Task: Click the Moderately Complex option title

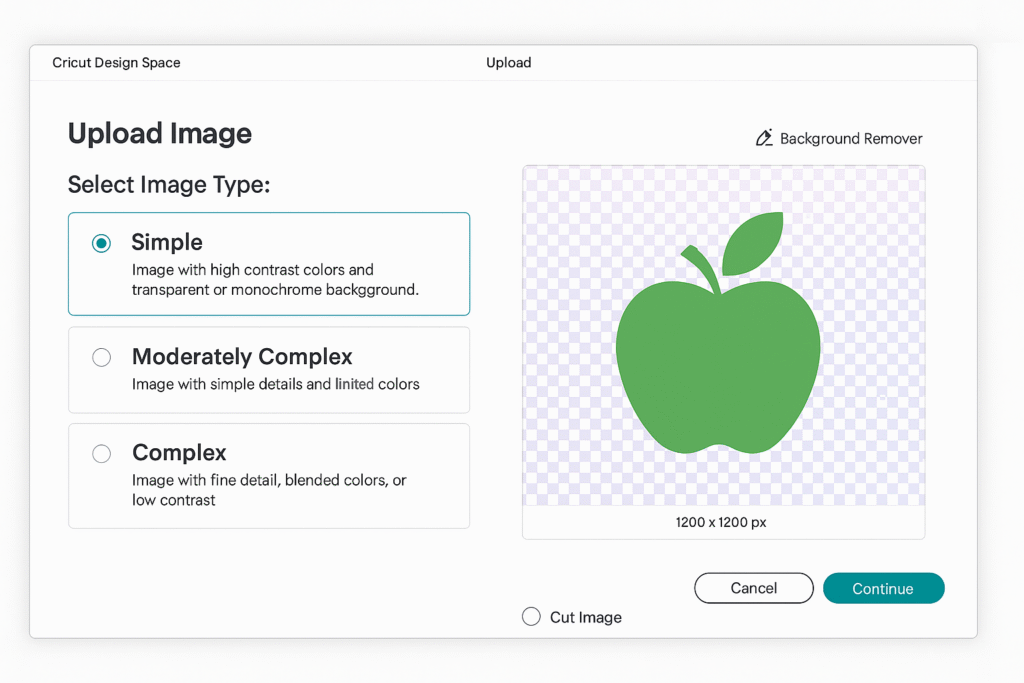Action: point(242,357)
